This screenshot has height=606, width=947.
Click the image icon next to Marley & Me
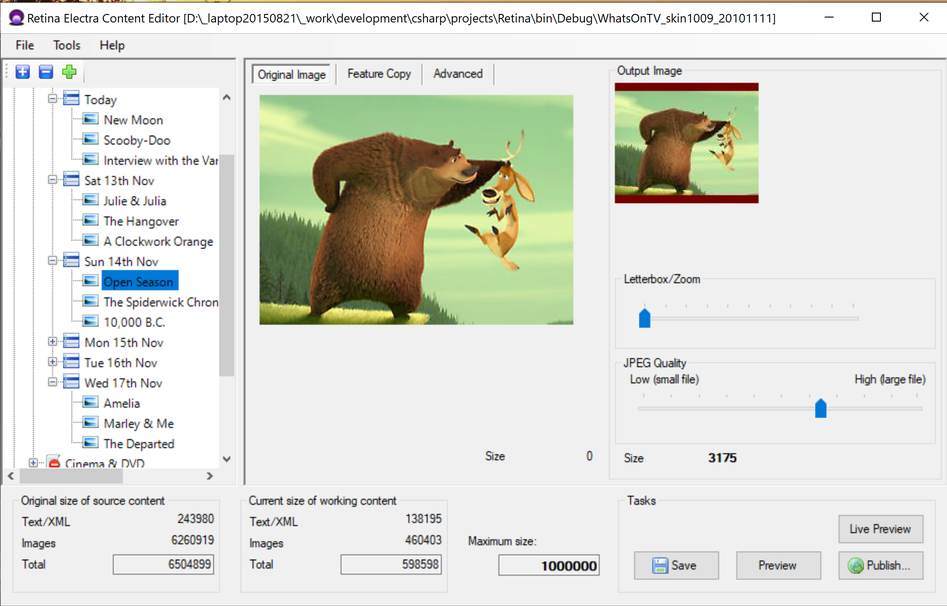tap(91, 424)
